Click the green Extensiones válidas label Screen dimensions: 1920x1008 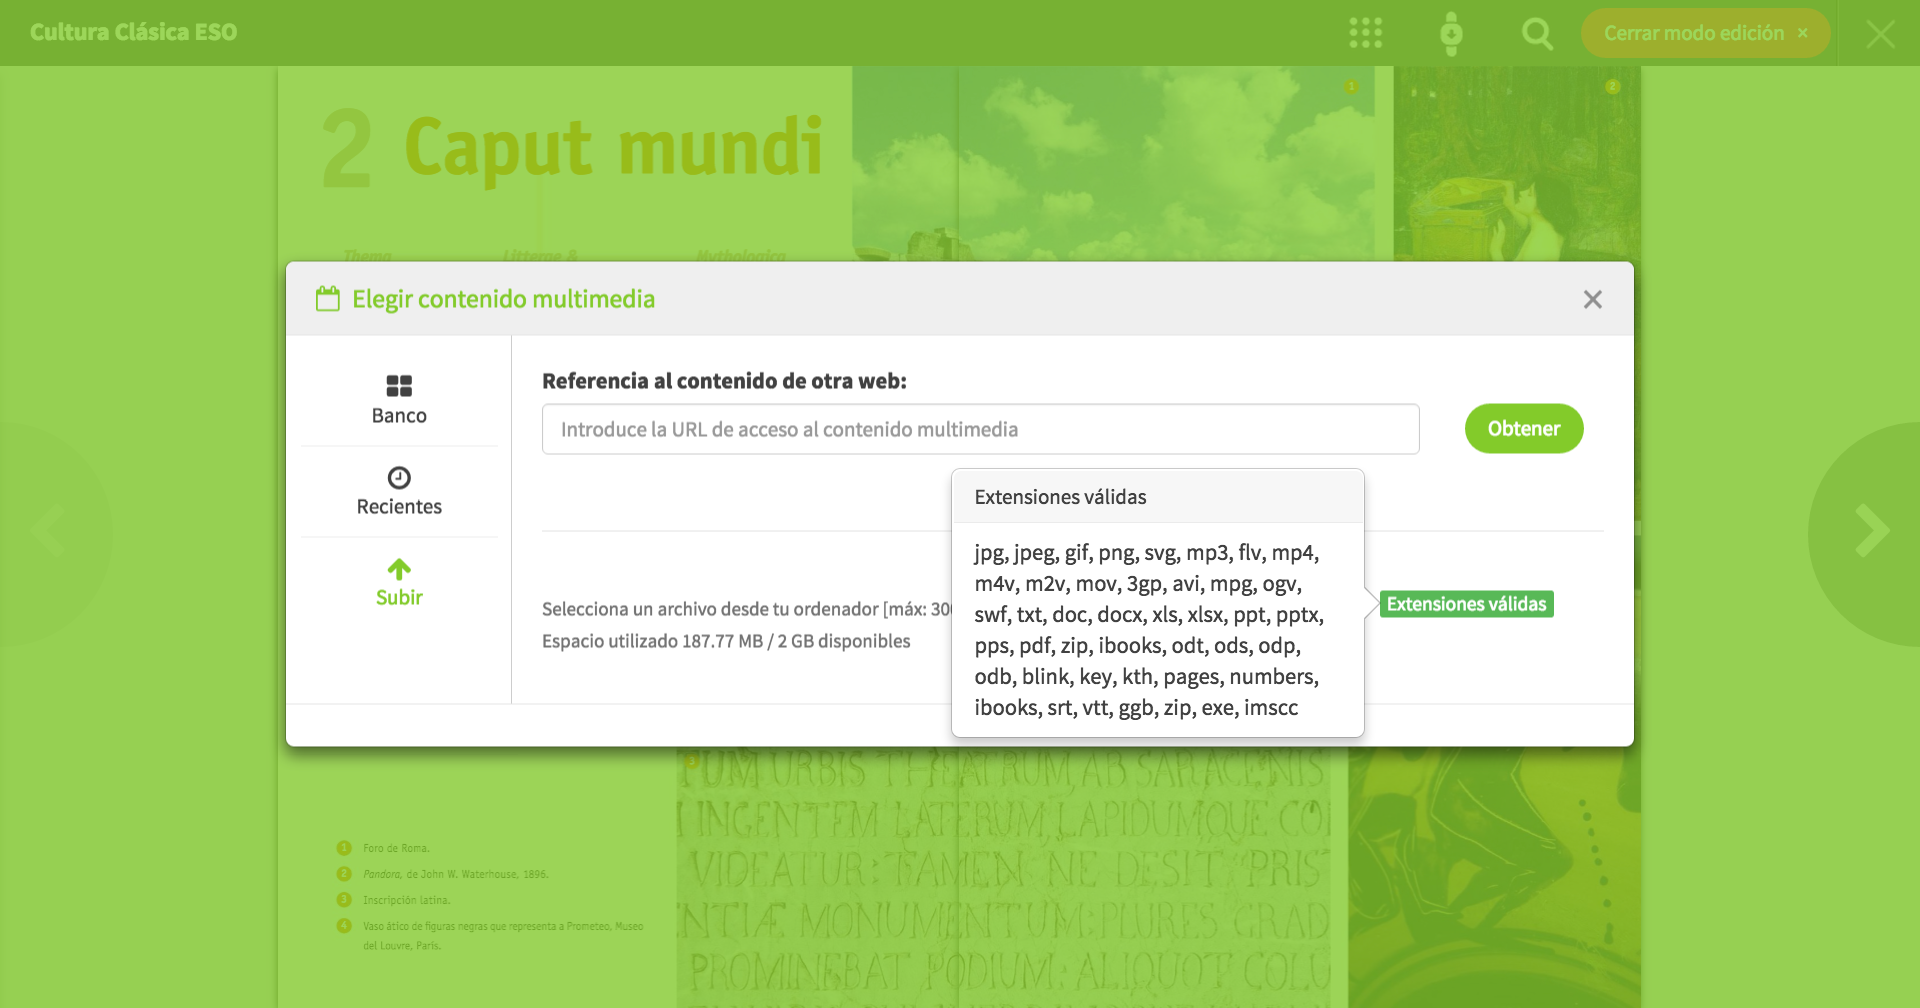(x=1466, y=604)
